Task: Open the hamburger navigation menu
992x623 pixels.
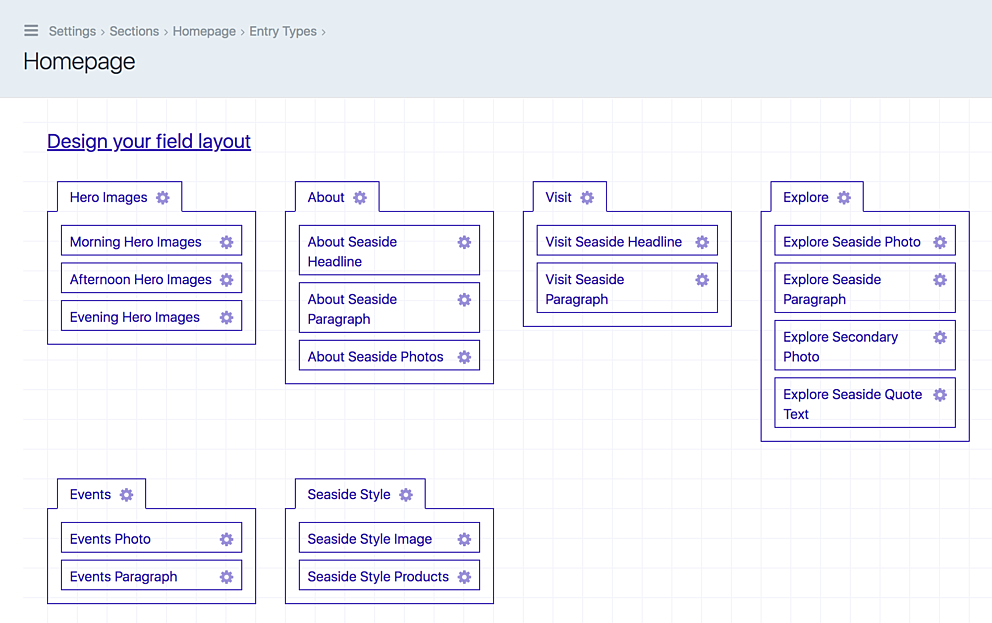Action: (x=31, y=30)
